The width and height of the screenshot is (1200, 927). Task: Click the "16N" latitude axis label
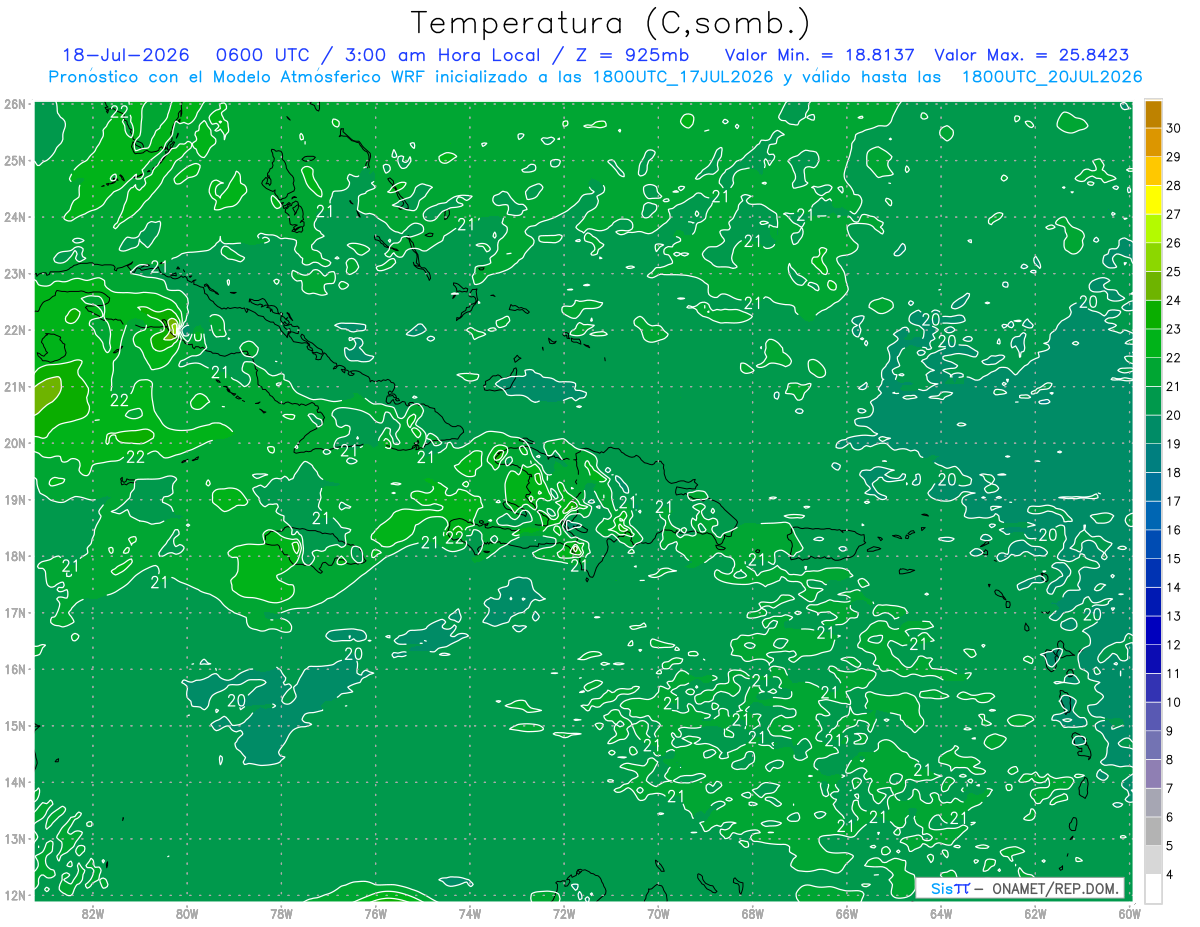15,669
